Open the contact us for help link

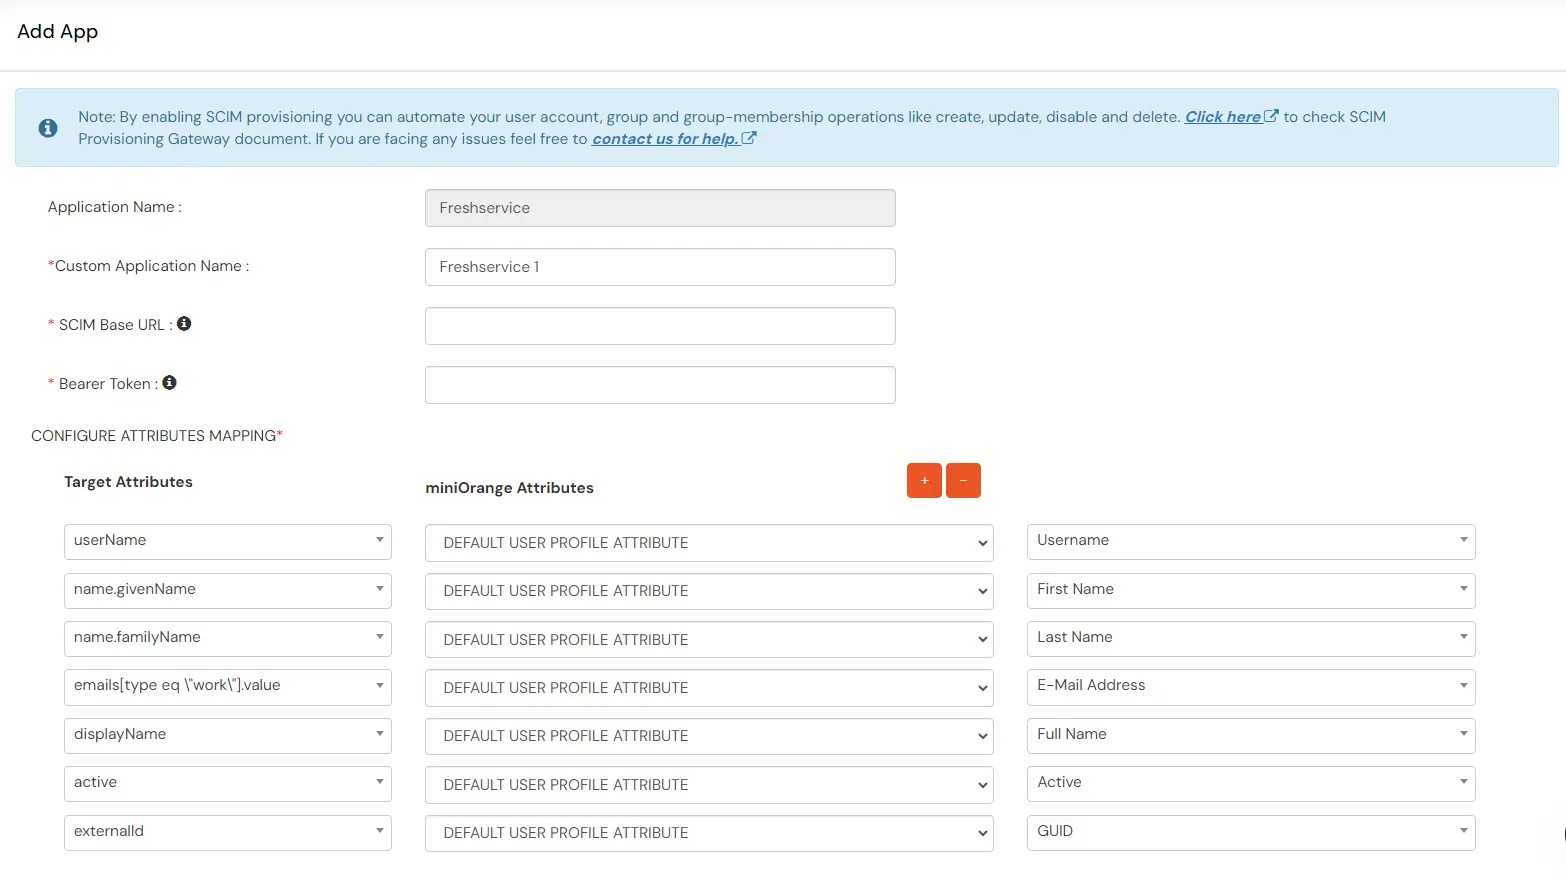(x=664, y=138)
